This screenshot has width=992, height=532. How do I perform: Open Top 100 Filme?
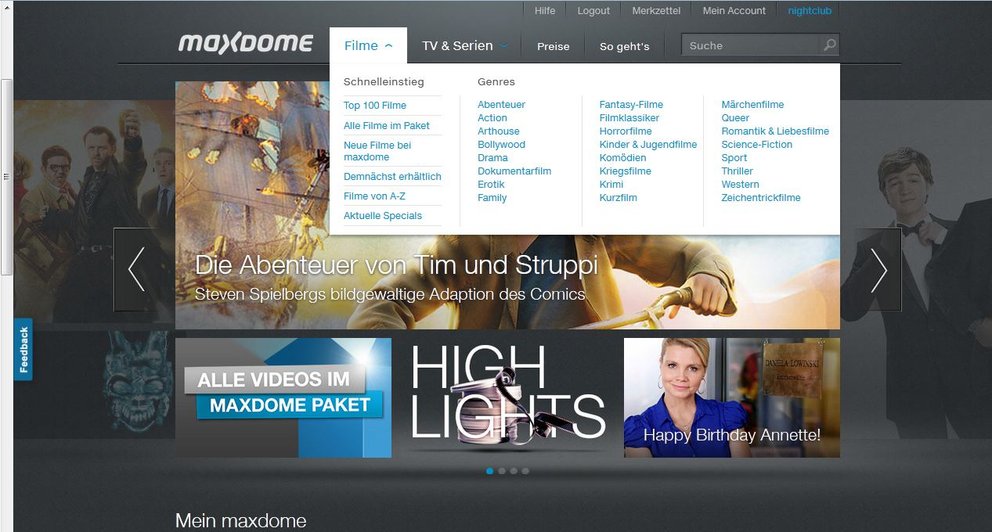point(375,106)
